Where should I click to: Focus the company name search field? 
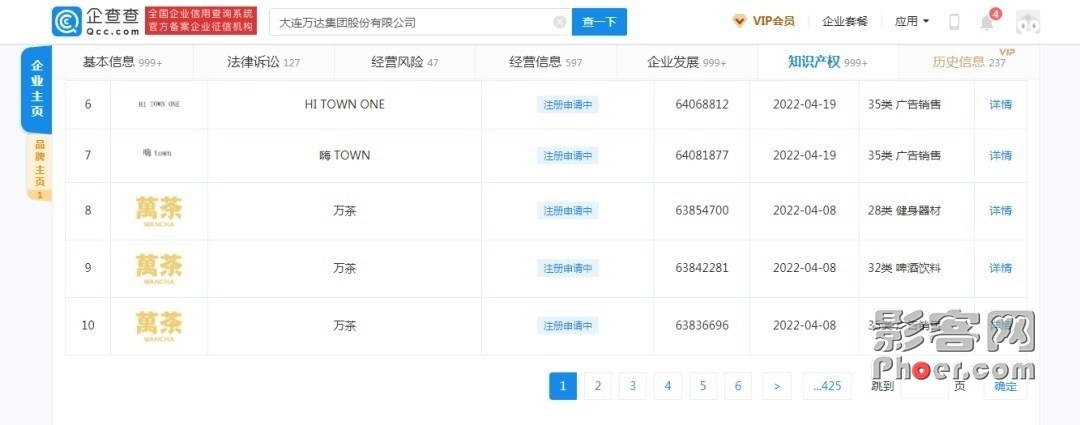[420, 22]
